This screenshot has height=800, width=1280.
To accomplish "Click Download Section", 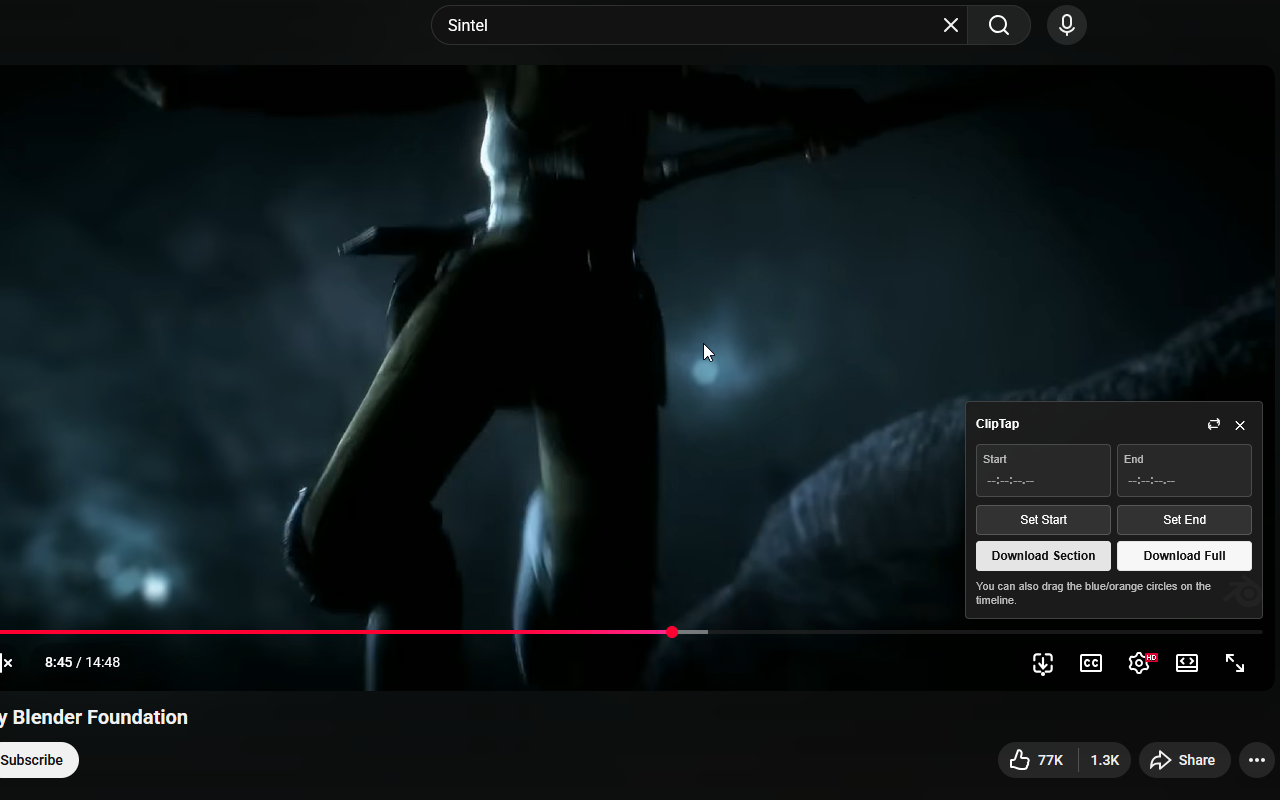I will (x=1043, y=556).
